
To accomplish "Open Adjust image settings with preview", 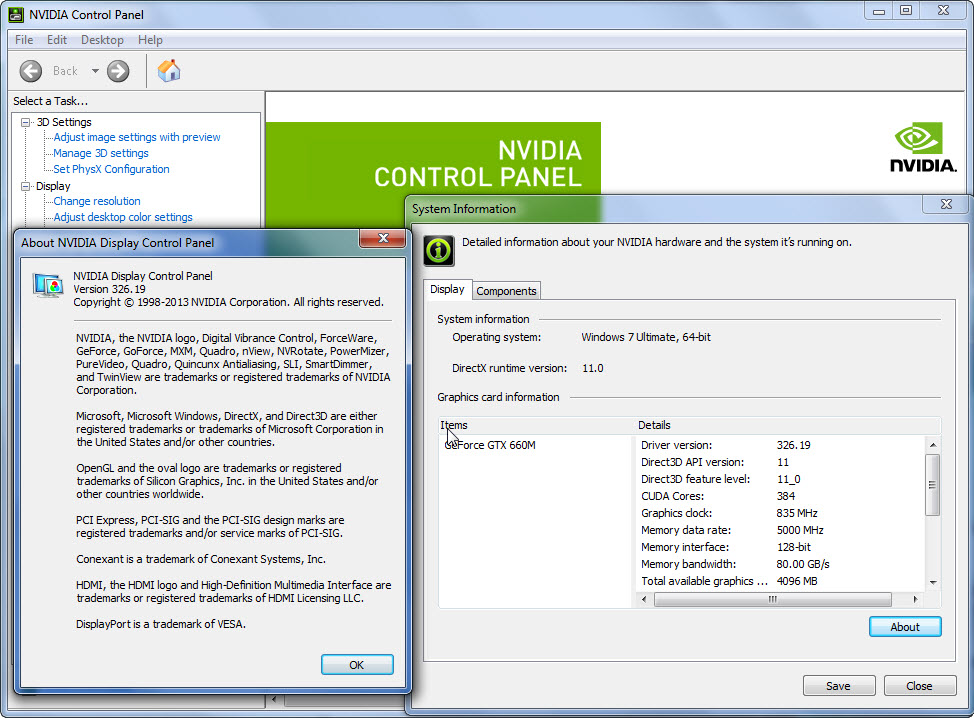I will [137, 137].
